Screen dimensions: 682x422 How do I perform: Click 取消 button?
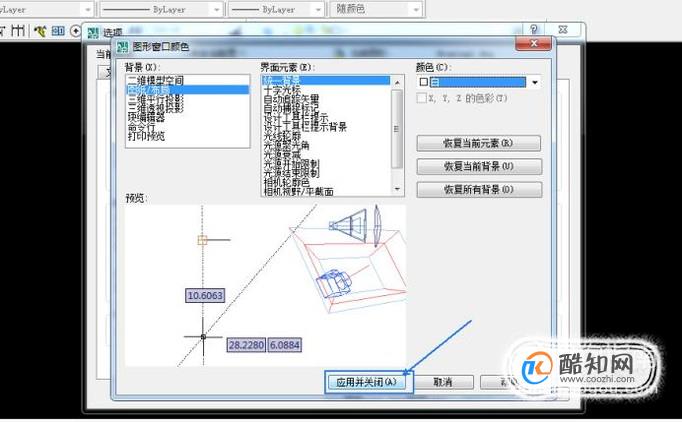click(x=443, y=382)
